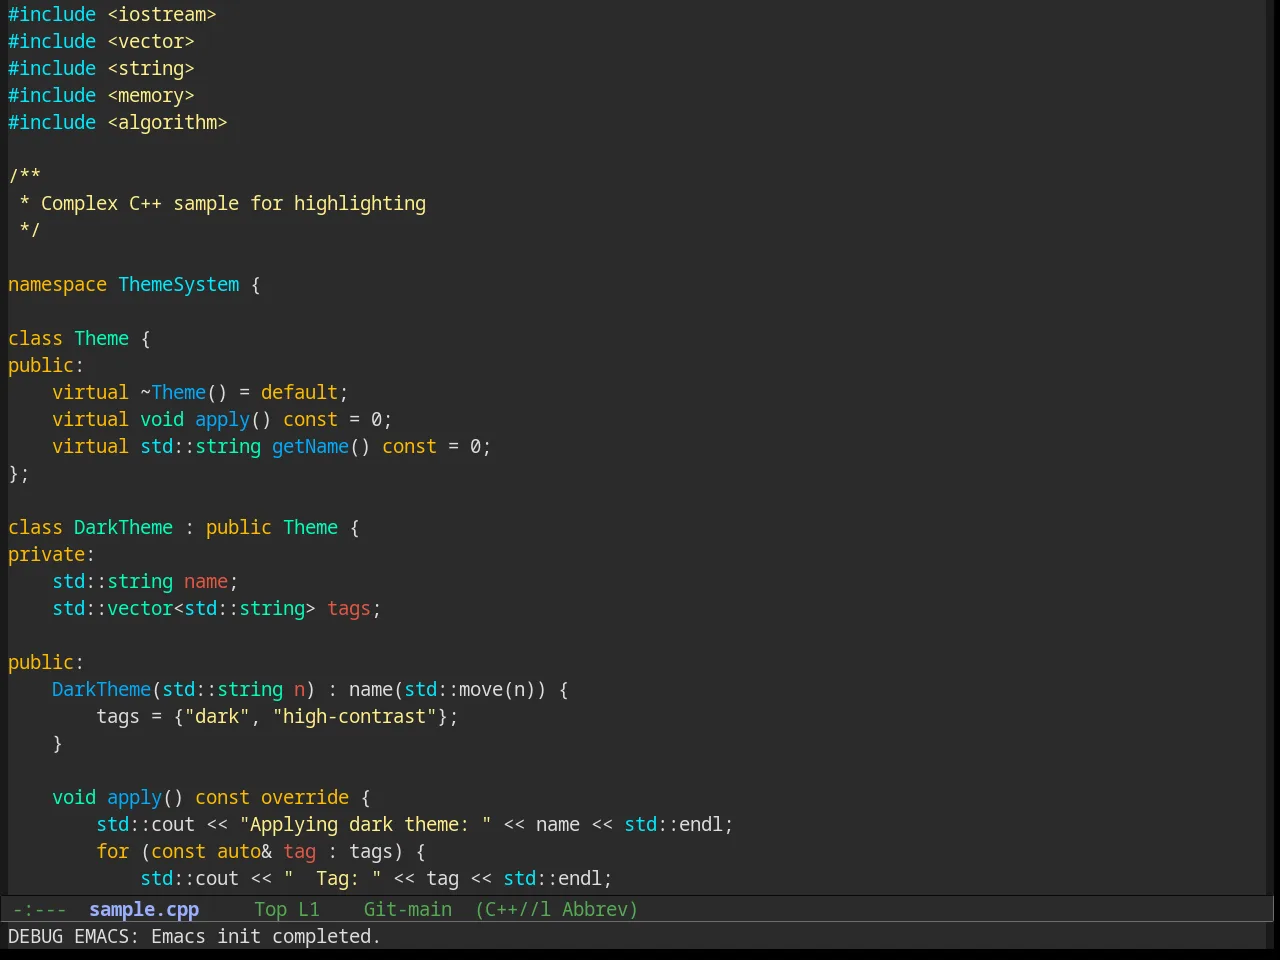Click the 'for' keyword in the loop

[113, 851]
